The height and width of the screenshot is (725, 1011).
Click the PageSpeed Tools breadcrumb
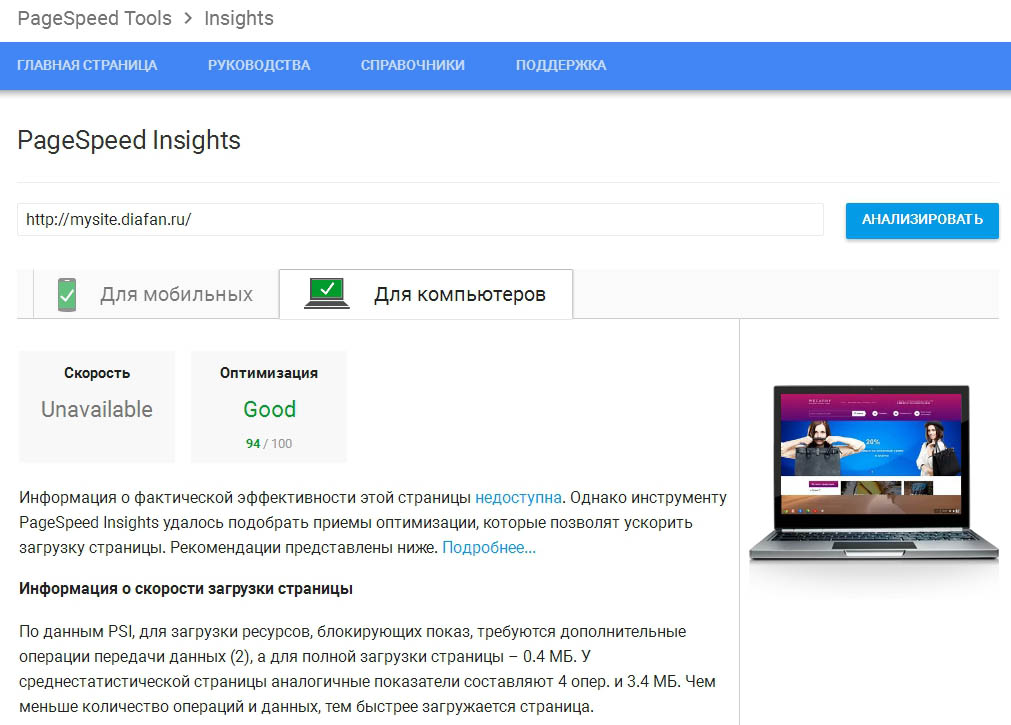click(95, 18)
